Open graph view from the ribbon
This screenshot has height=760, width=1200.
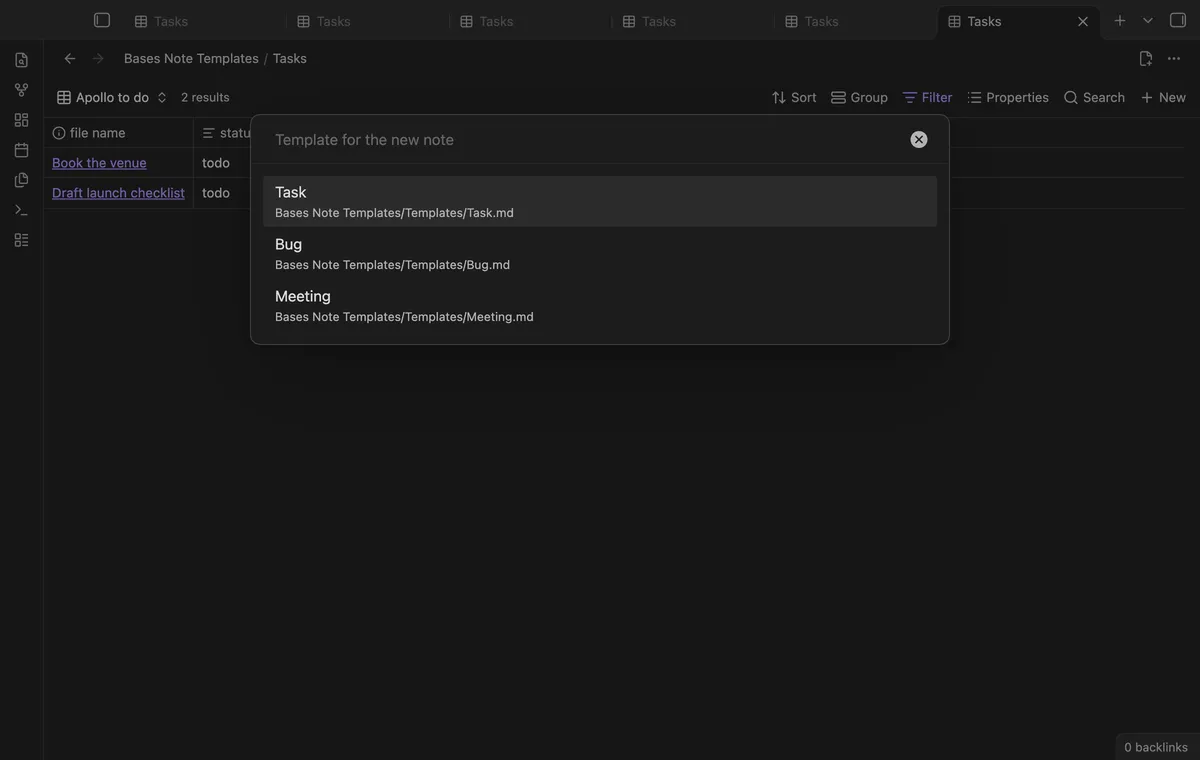tap(21, 90)
